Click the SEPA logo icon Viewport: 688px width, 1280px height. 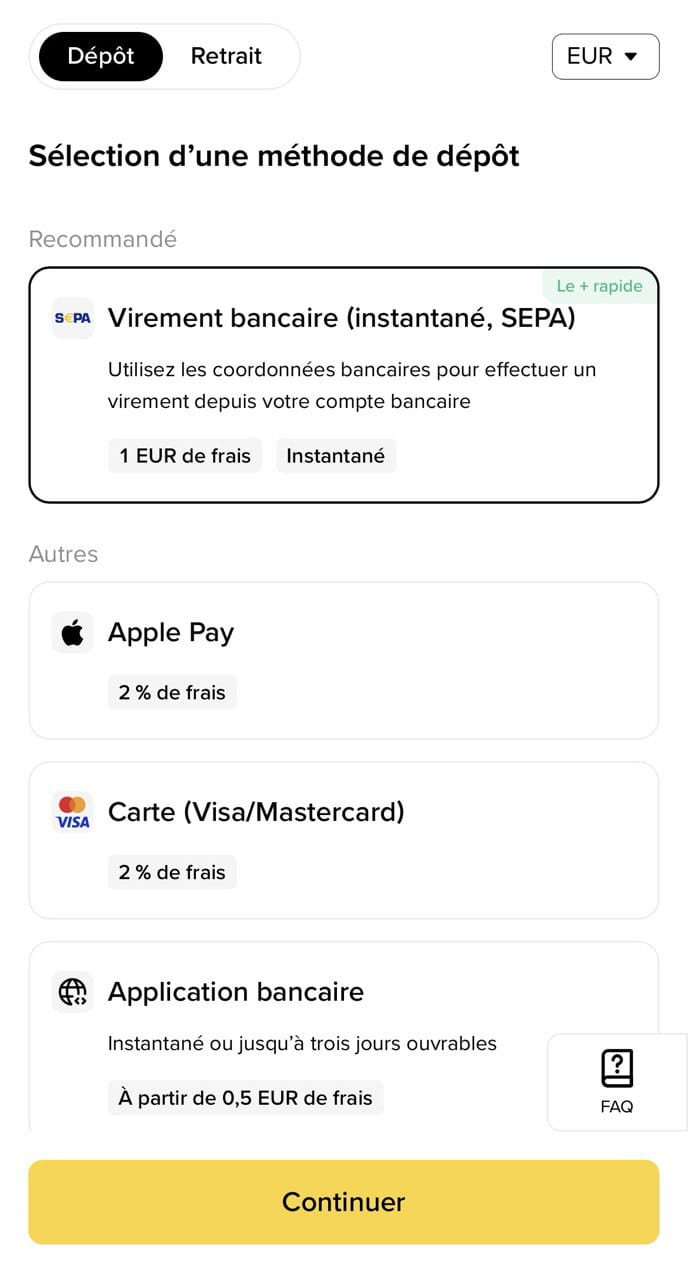pos(72,318)
